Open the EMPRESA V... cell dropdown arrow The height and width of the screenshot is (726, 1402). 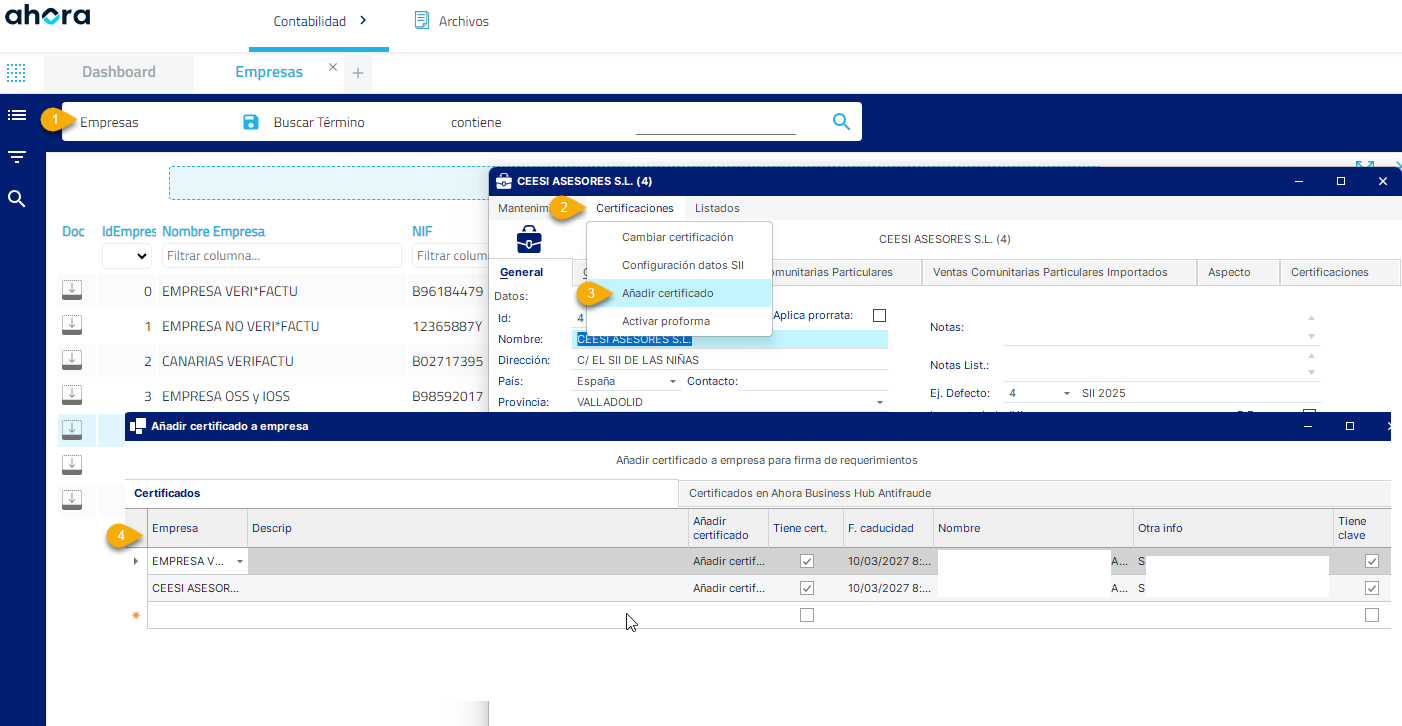(x=239, y=561)
